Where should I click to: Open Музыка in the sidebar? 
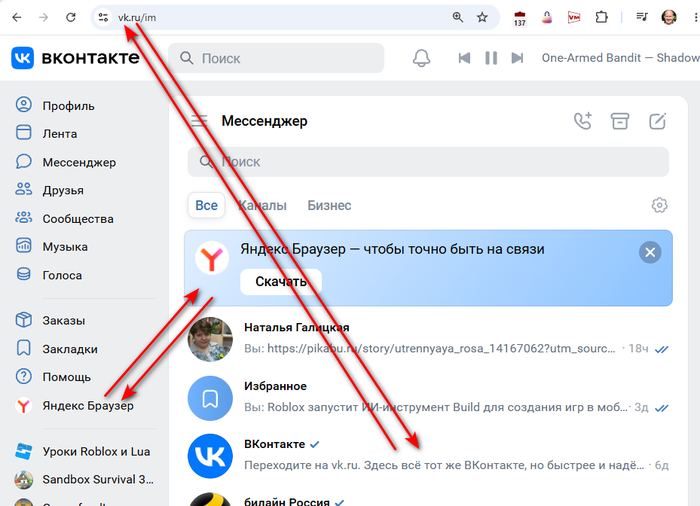tap(51, 247)
